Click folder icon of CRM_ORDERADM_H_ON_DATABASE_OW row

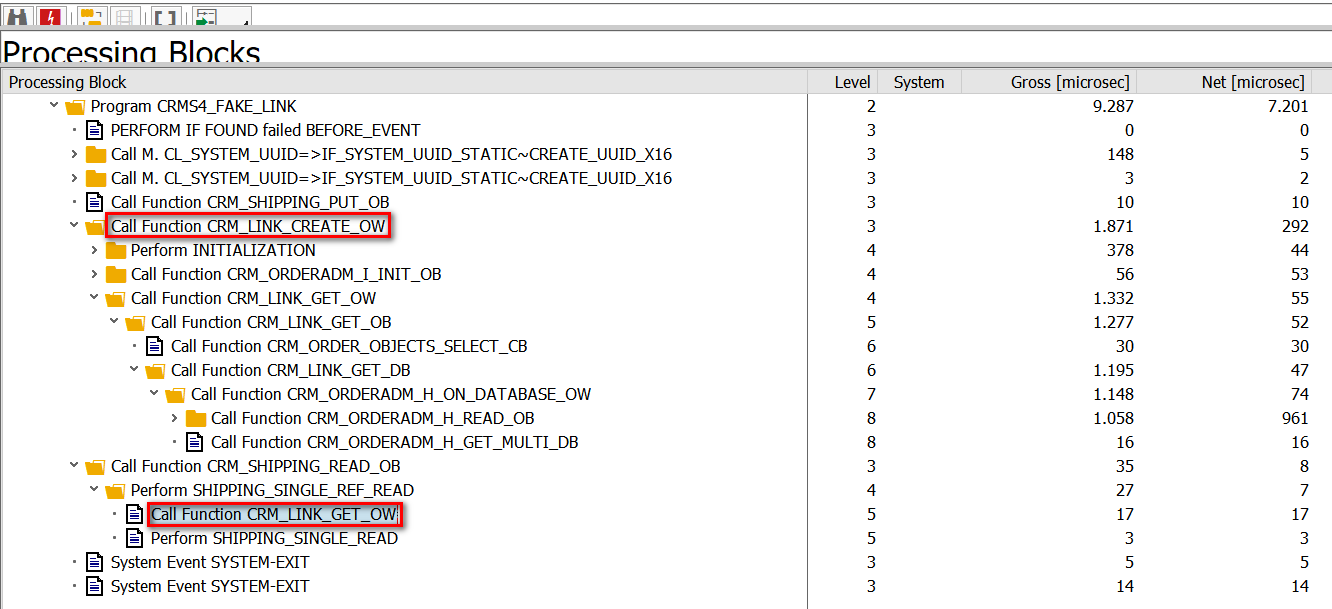point(175,394)
